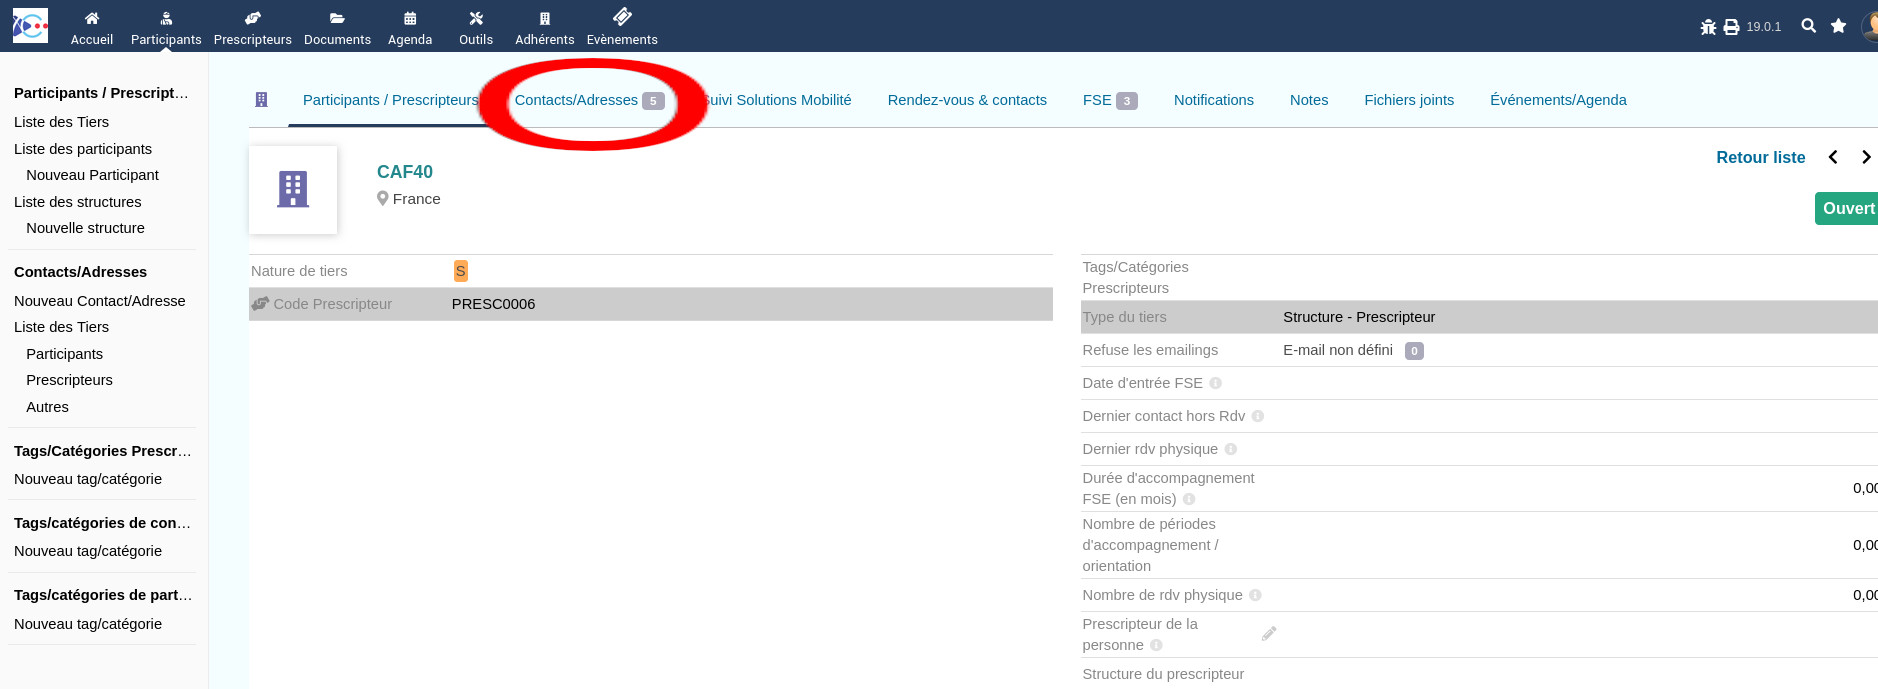Click the bug report icon
Screen dimensions: 1878x689
(1708, 27)
